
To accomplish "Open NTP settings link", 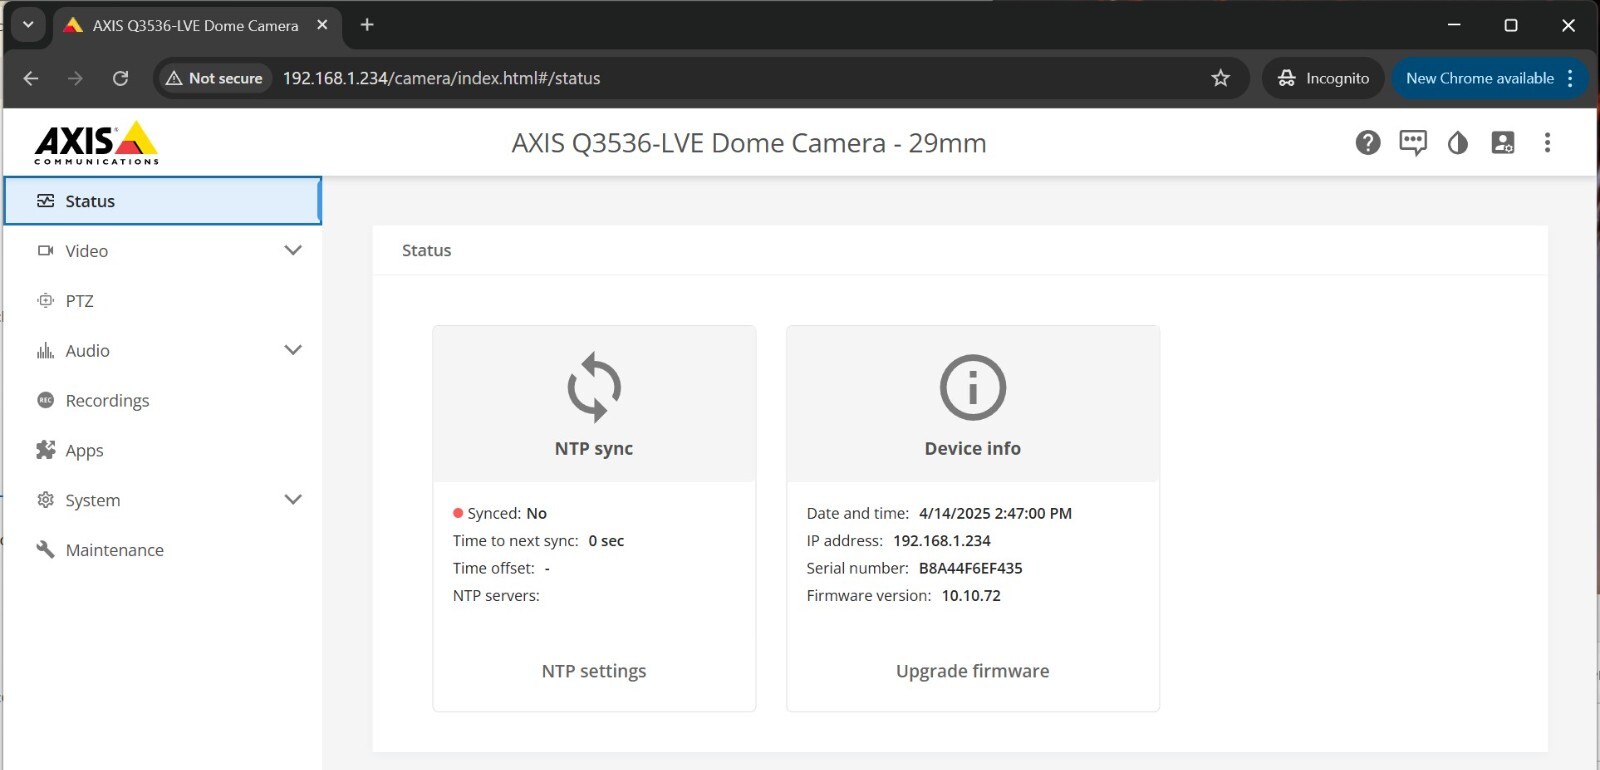I will [594, 671].
